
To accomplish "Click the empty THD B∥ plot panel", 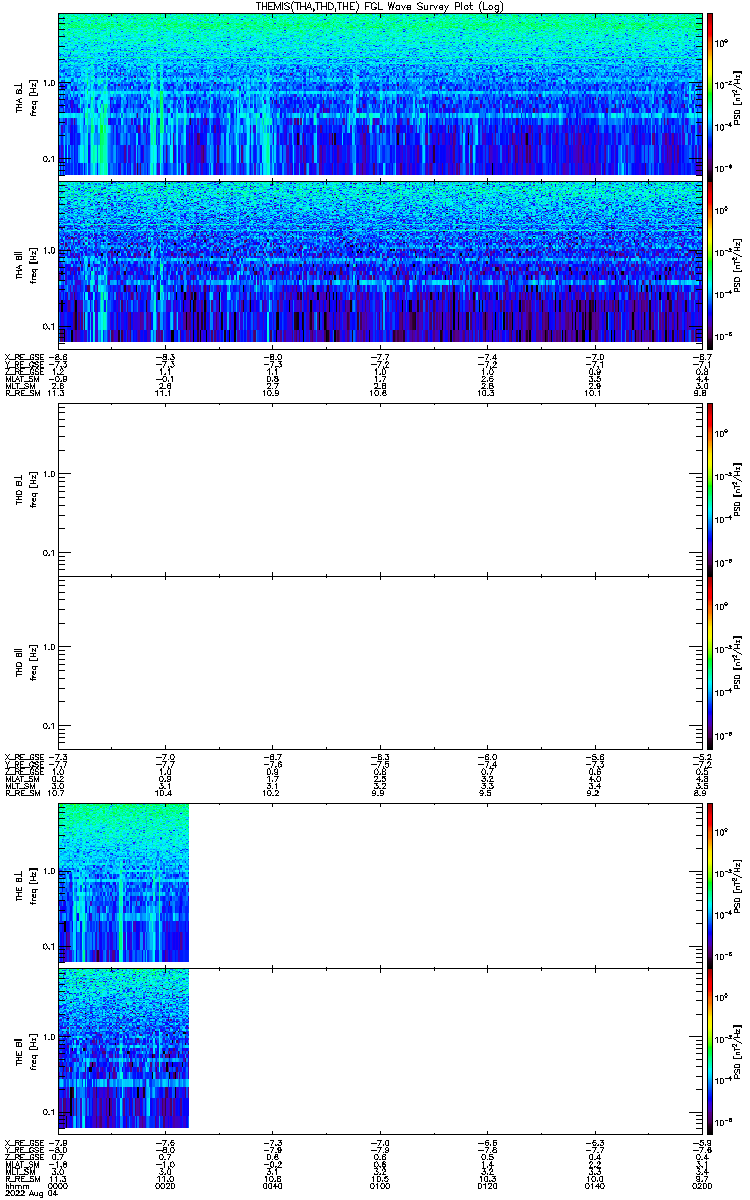I will [x=379, y=662].
